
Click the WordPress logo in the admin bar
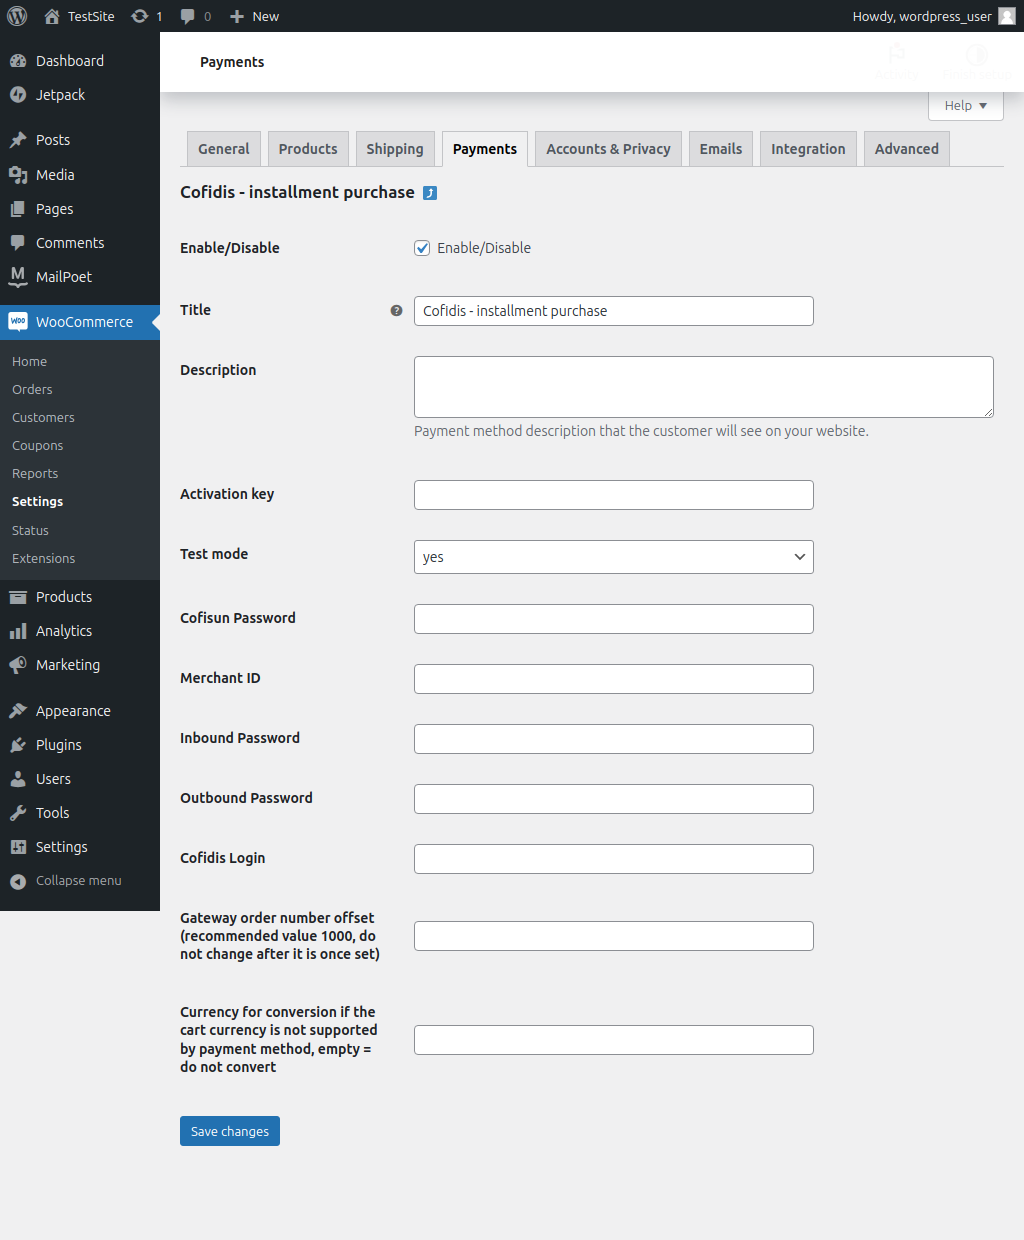[x=18, y=16]
